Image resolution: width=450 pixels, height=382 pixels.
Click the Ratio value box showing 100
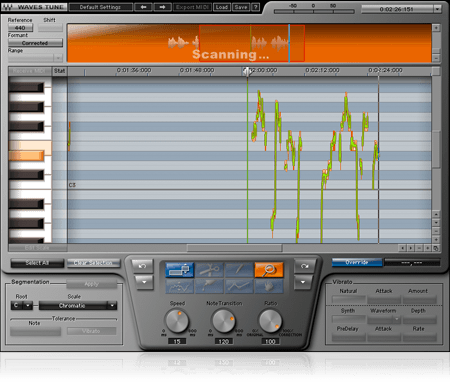point(270,342)
